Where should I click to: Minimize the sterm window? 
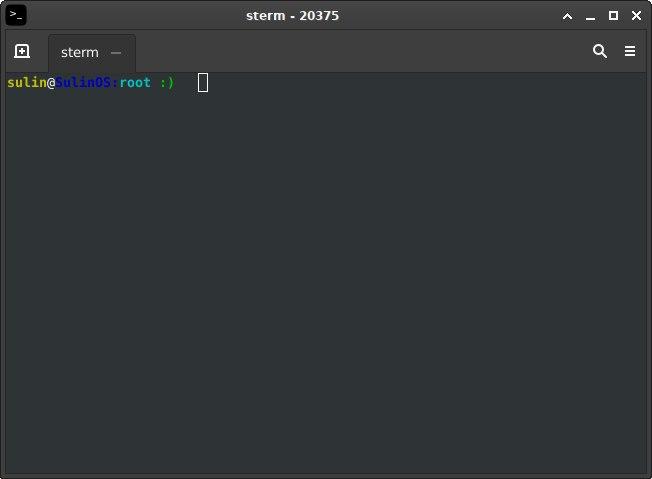590,17
